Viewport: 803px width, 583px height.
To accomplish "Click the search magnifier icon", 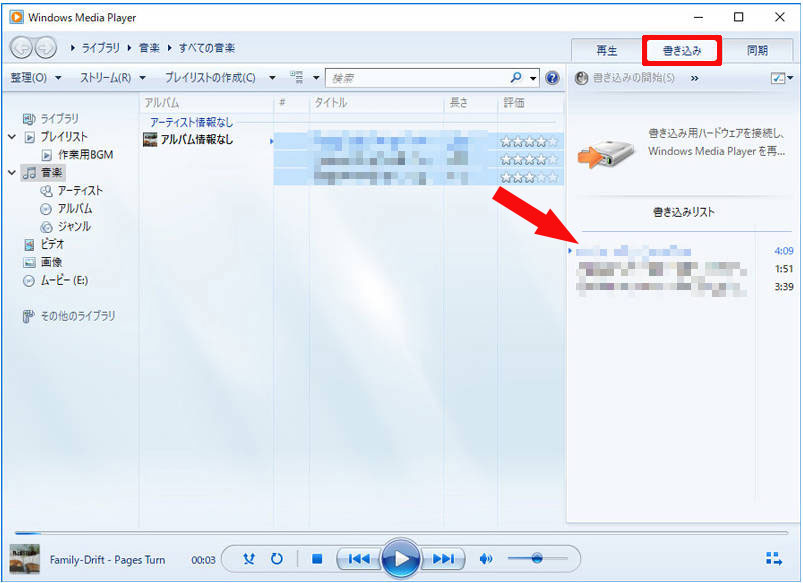I will point(516,78).
